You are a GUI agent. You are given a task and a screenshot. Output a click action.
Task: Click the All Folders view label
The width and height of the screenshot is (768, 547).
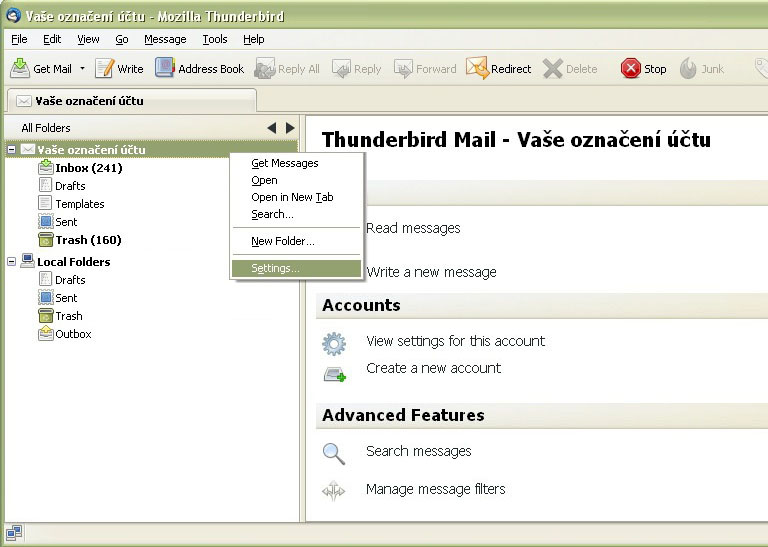click(46, 128)
